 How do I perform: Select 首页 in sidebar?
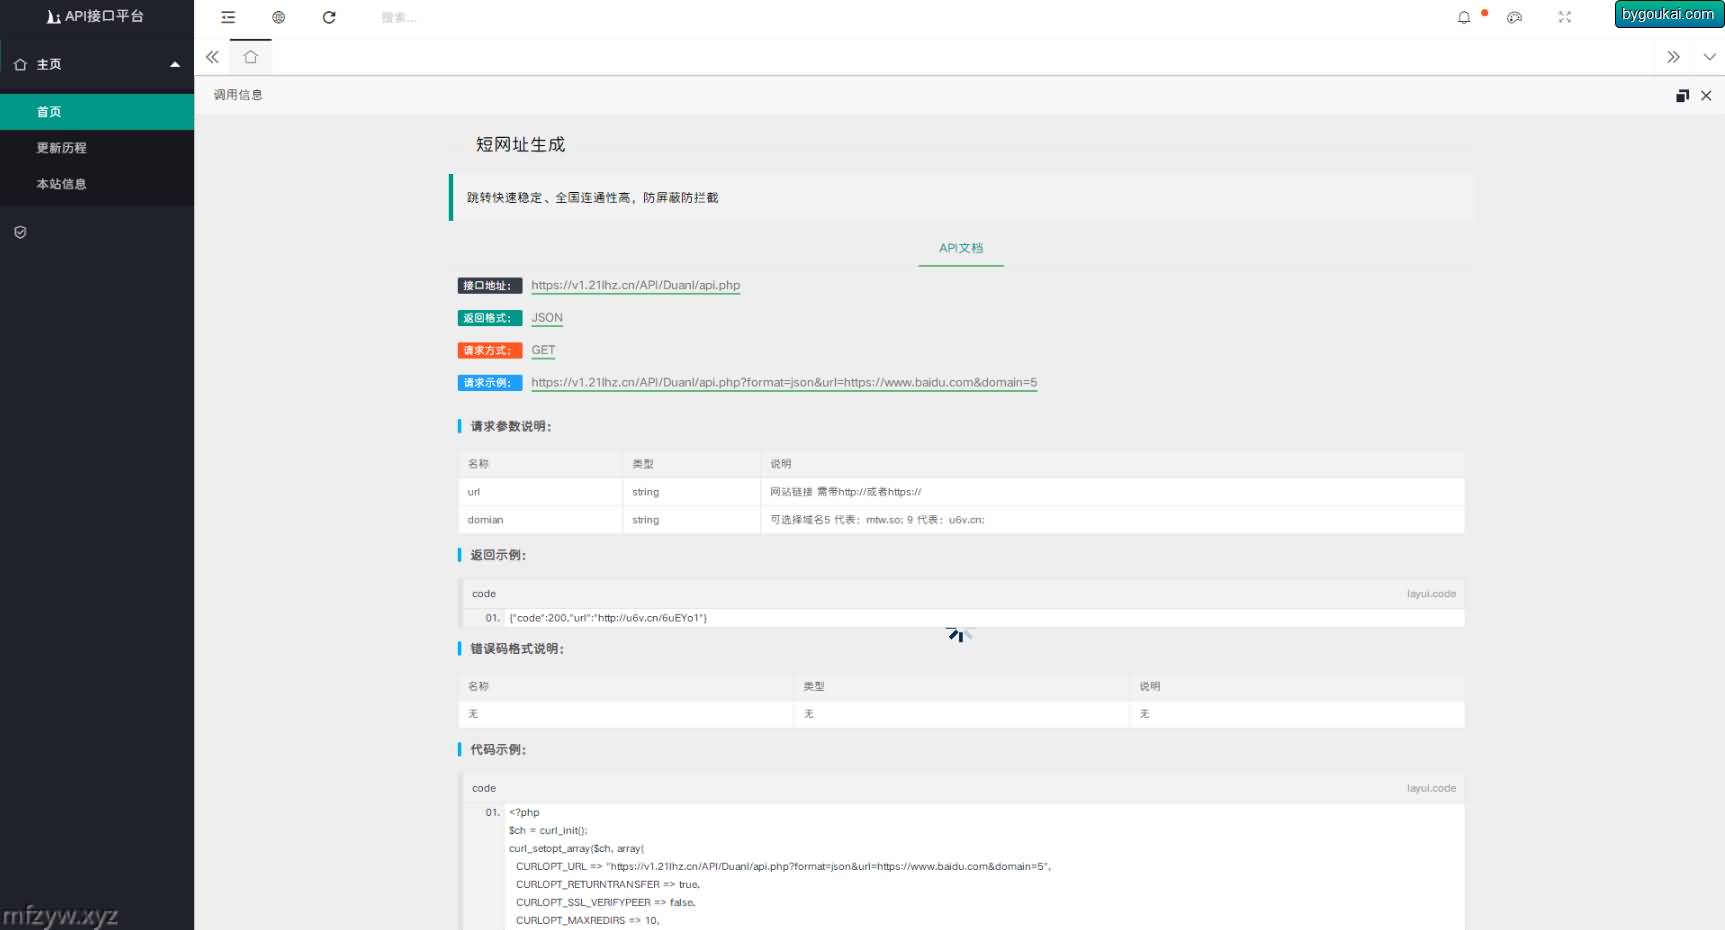point(49,112)
